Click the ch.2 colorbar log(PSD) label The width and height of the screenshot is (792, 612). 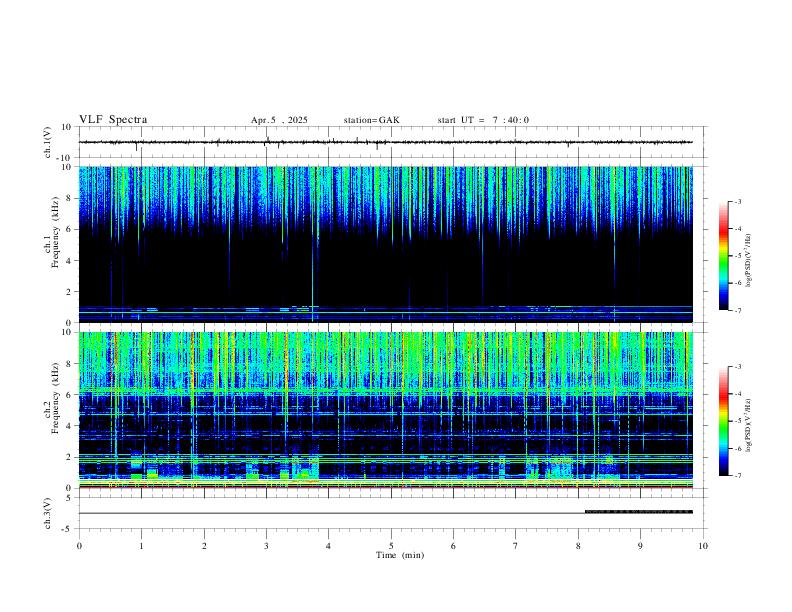pyautogui.click(x=749, y=425)
